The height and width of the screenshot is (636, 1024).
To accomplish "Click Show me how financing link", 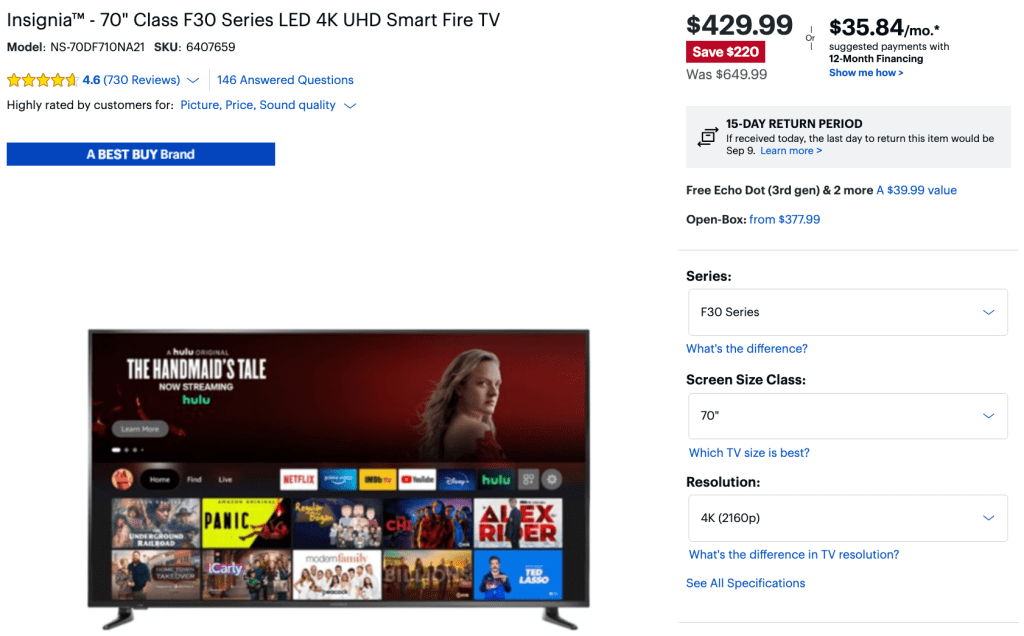I will (866, 72).
